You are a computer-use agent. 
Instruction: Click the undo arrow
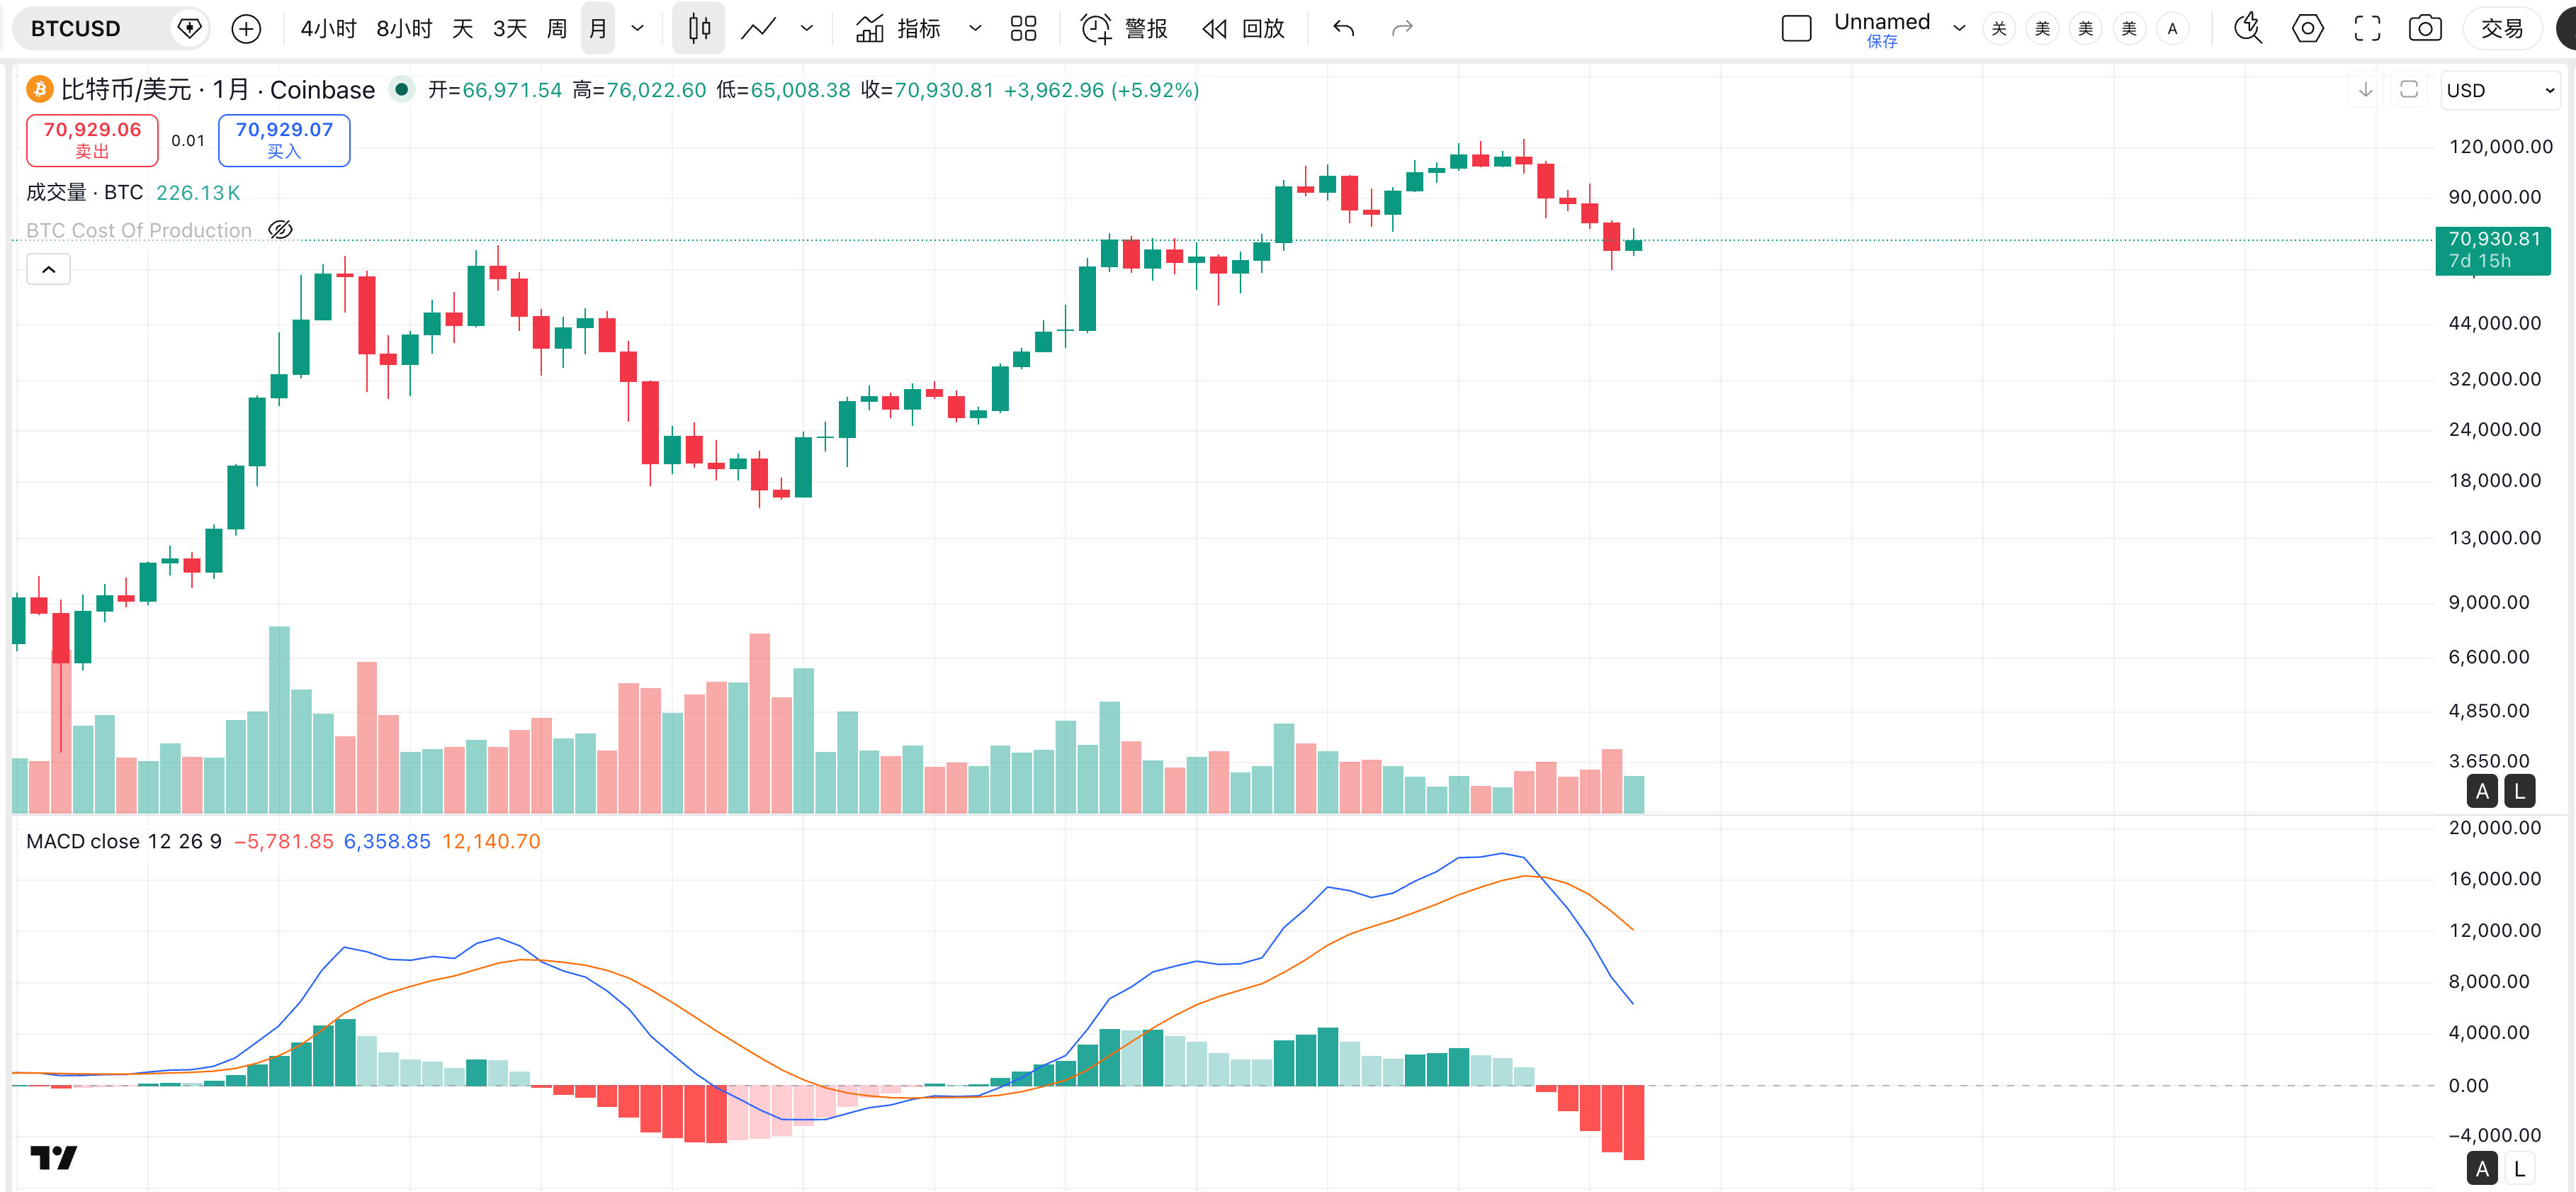[x=1344, y=28]
